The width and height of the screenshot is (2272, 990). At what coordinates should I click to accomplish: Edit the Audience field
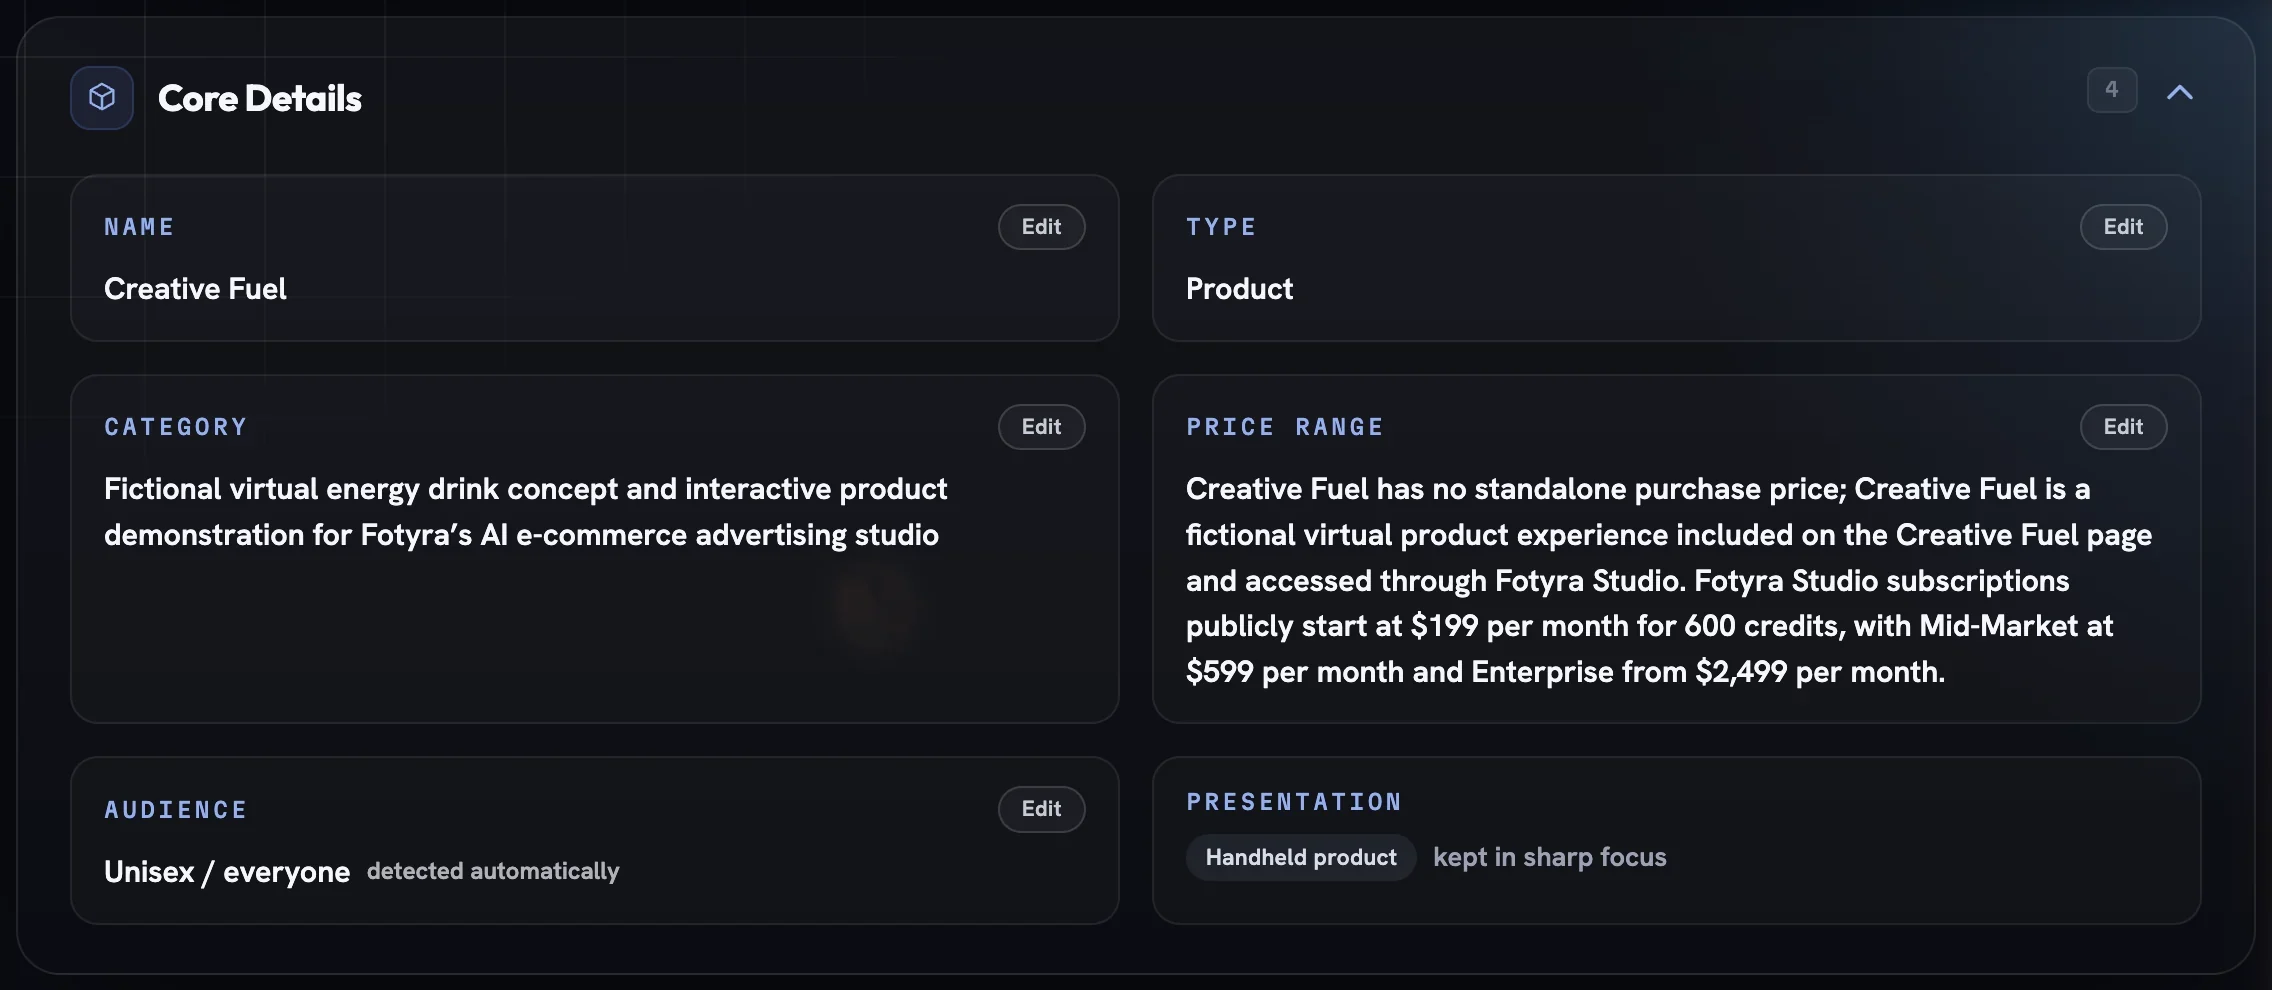[1041, 809]
